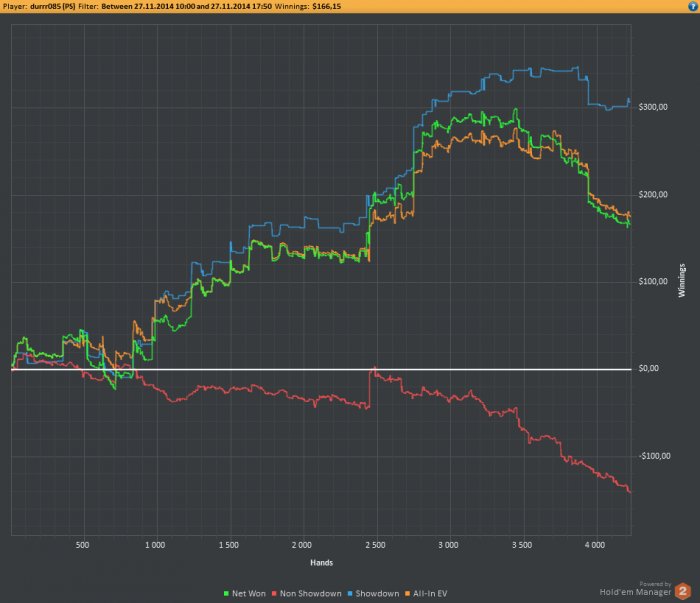This screenshot has height=603, width=700.
Task: Click the blue info icon in the header
Action: (x=693, y=6)
